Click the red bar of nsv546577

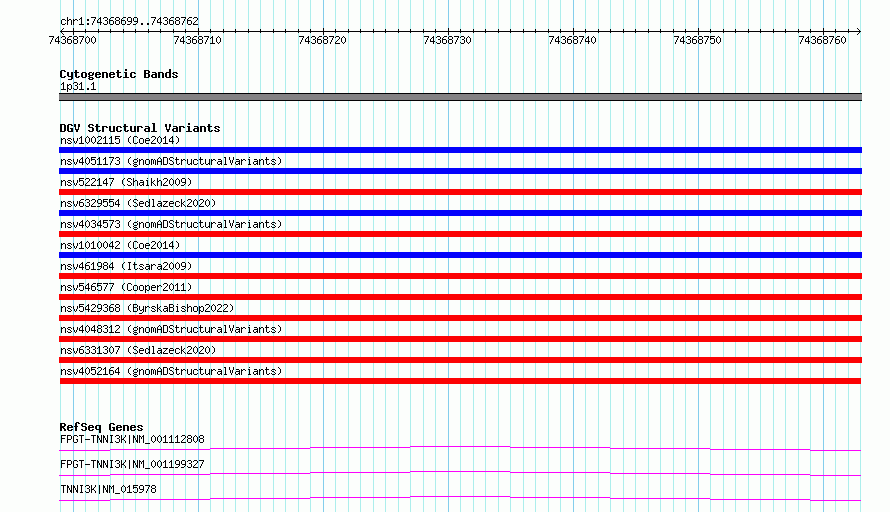coord(460,297)
